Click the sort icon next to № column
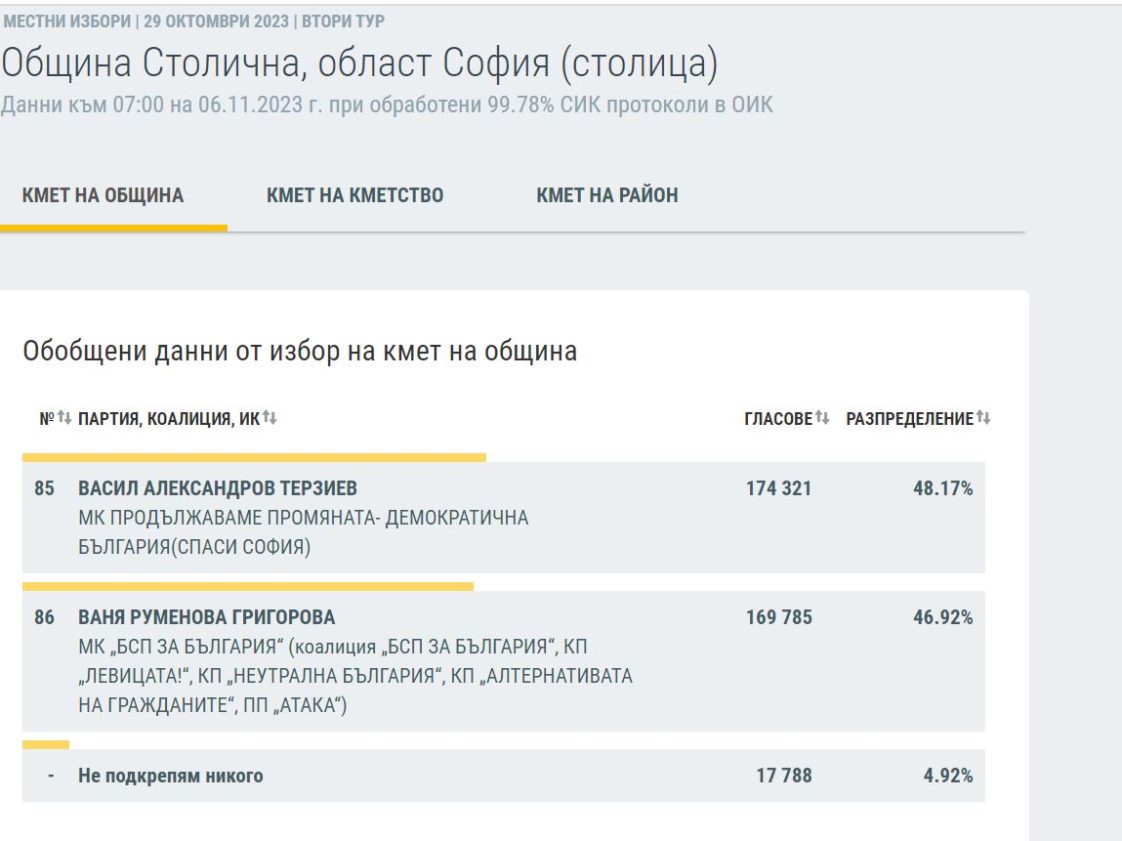 (64, 418)
